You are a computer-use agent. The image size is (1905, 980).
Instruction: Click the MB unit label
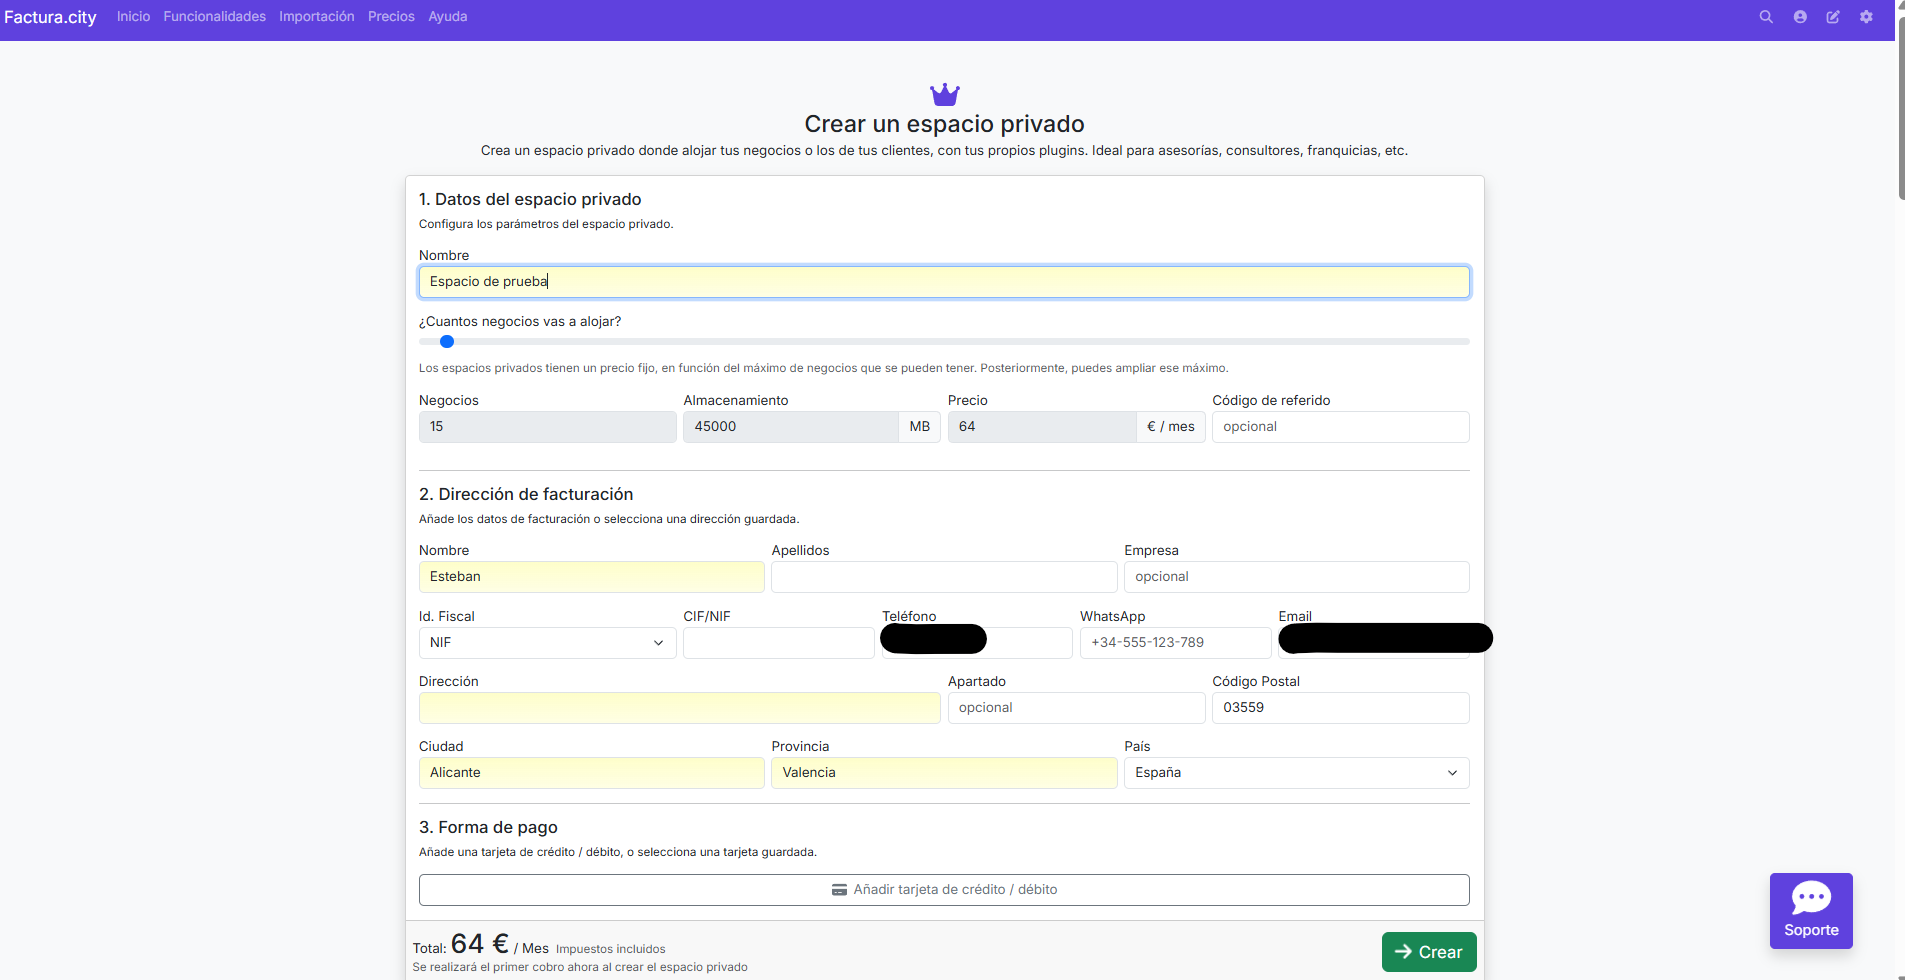click(x=920, y=427)
